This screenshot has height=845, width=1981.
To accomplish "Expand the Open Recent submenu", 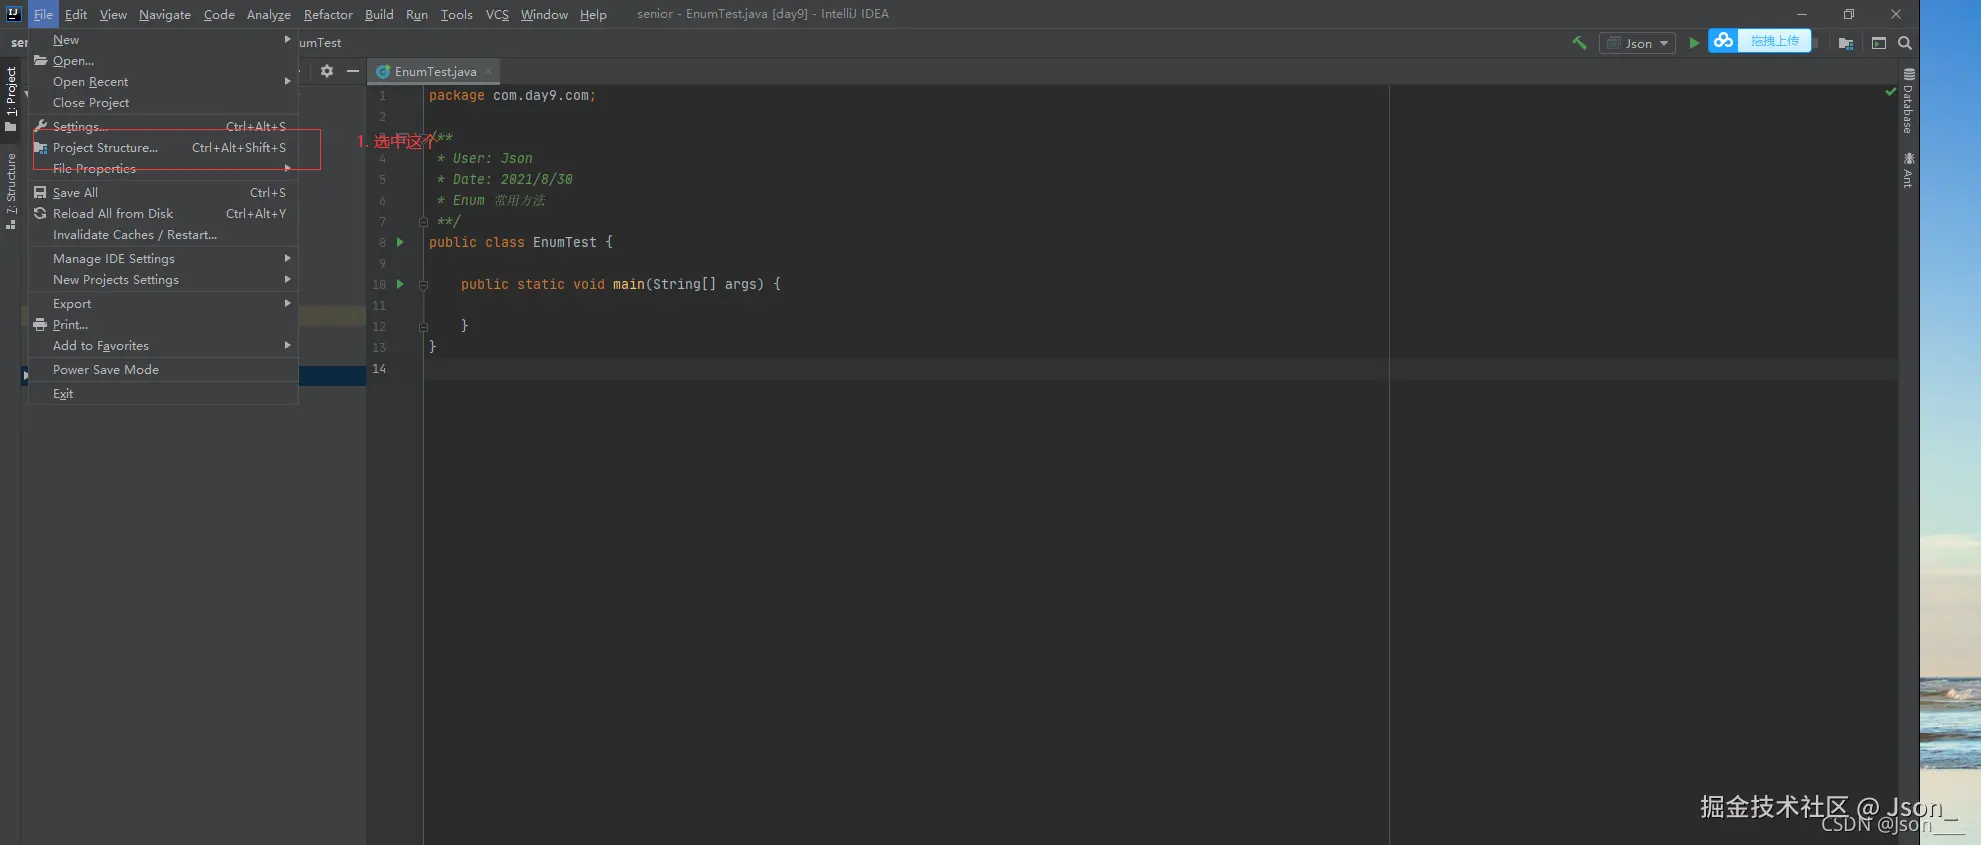I will click(90, 82).
